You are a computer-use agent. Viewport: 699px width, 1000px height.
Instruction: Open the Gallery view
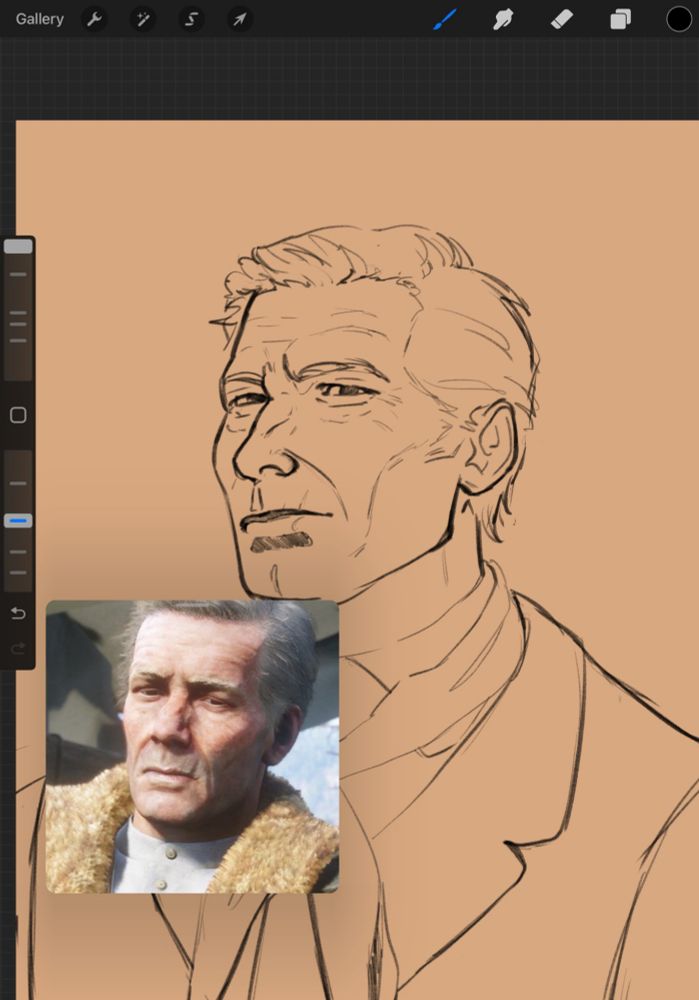pyautogui.click(x=40, y=19)
